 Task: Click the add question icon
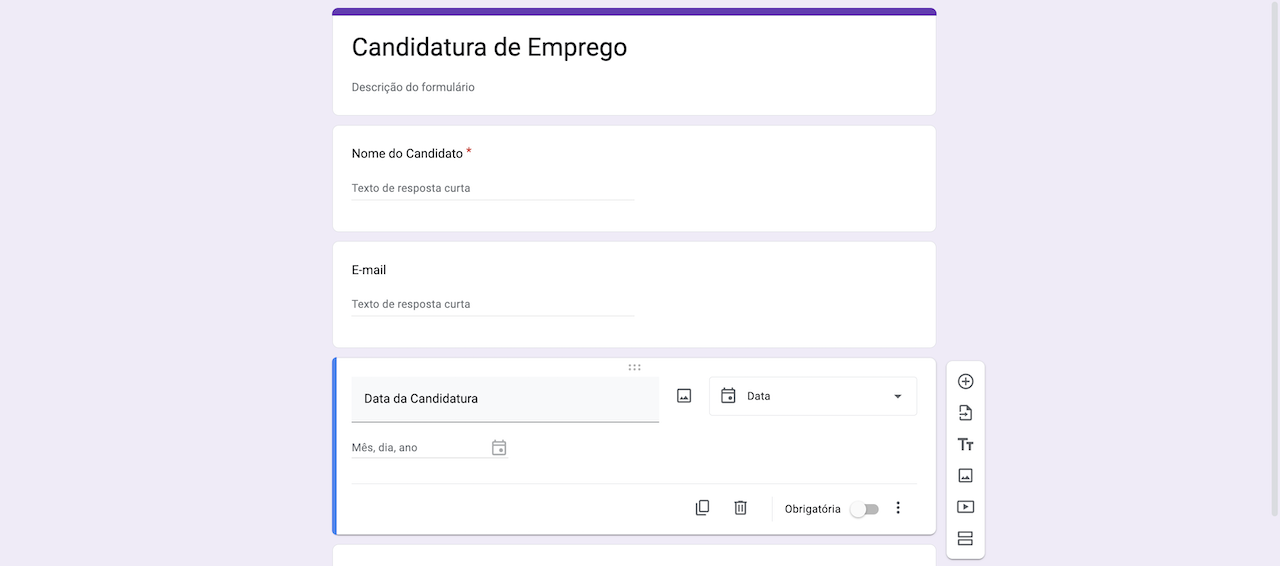(x=965, y=381)
